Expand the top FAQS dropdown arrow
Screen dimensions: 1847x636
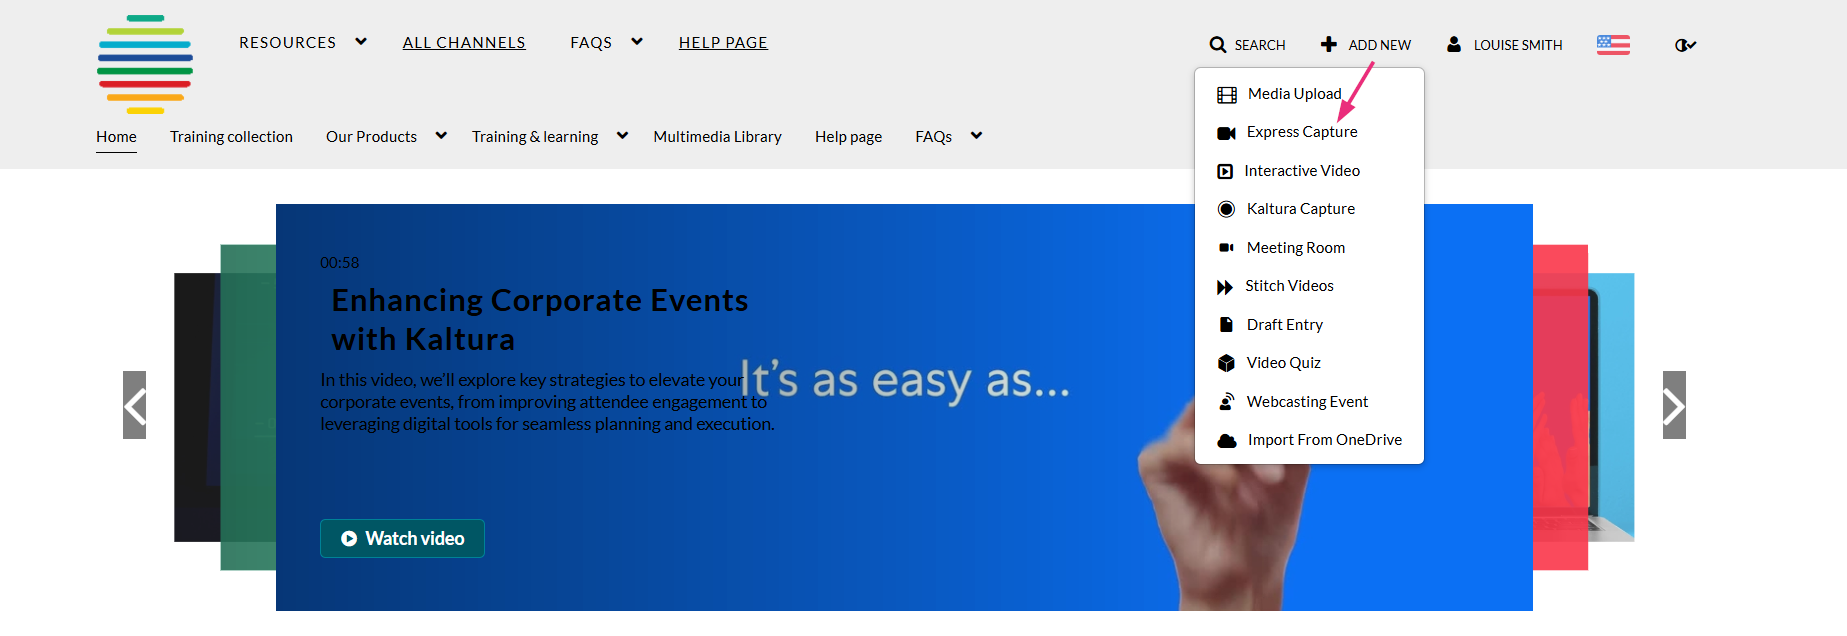click(637, 42)
